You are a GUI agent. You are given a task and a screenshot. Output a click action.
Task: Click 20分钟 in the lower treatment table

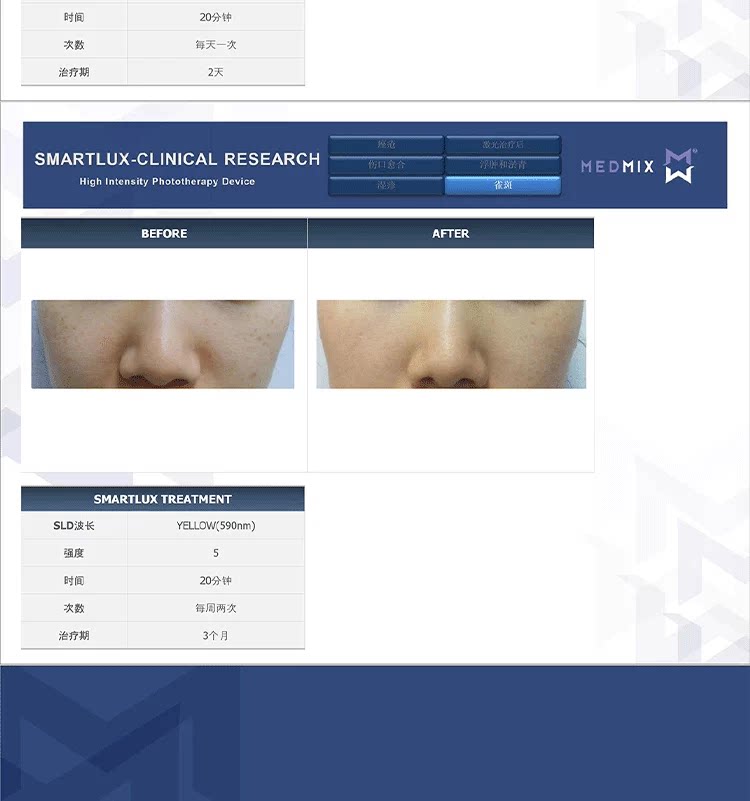216,581
